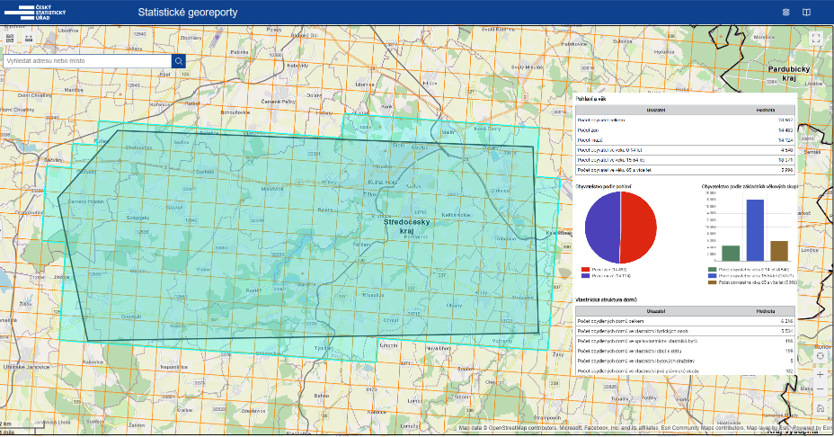
Task: Select the blue slice of the pie chart
Action: tap(602, 227)
